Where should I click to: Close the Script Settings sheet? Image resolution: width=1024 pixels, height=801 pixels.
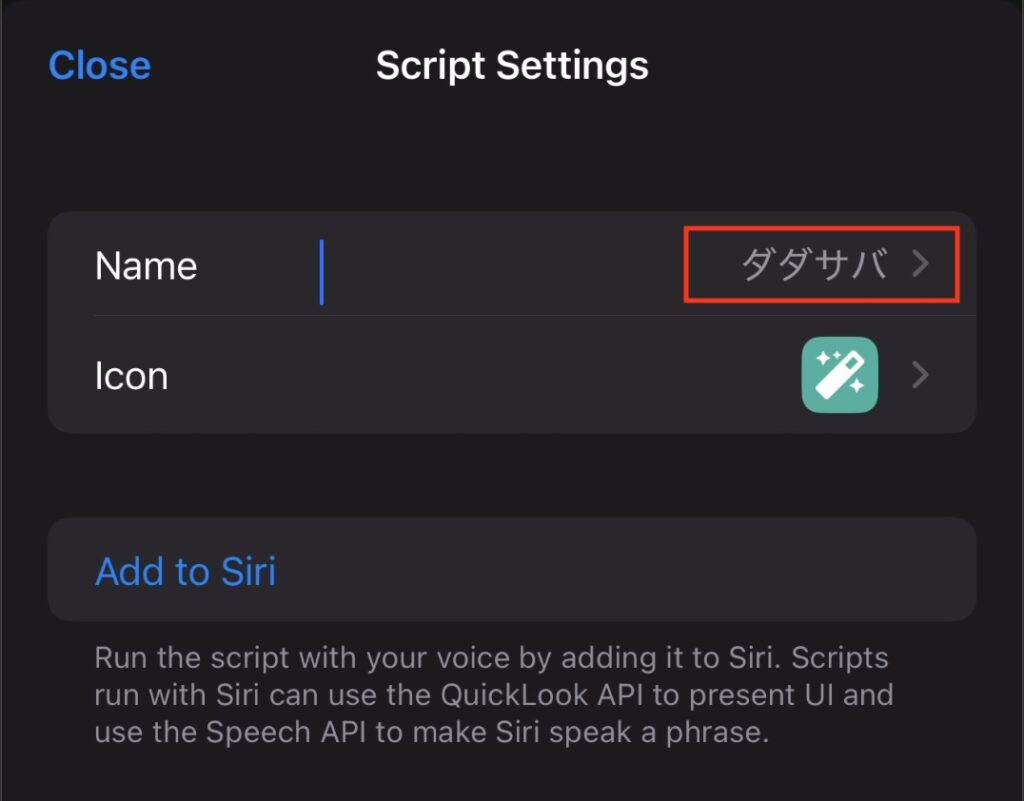pyautogui.click(x=99, y=66)
